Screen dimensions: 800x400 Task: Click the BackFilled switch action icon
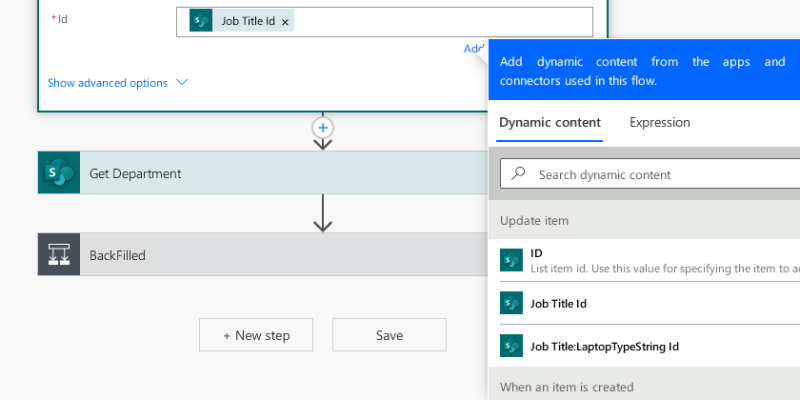59,254
